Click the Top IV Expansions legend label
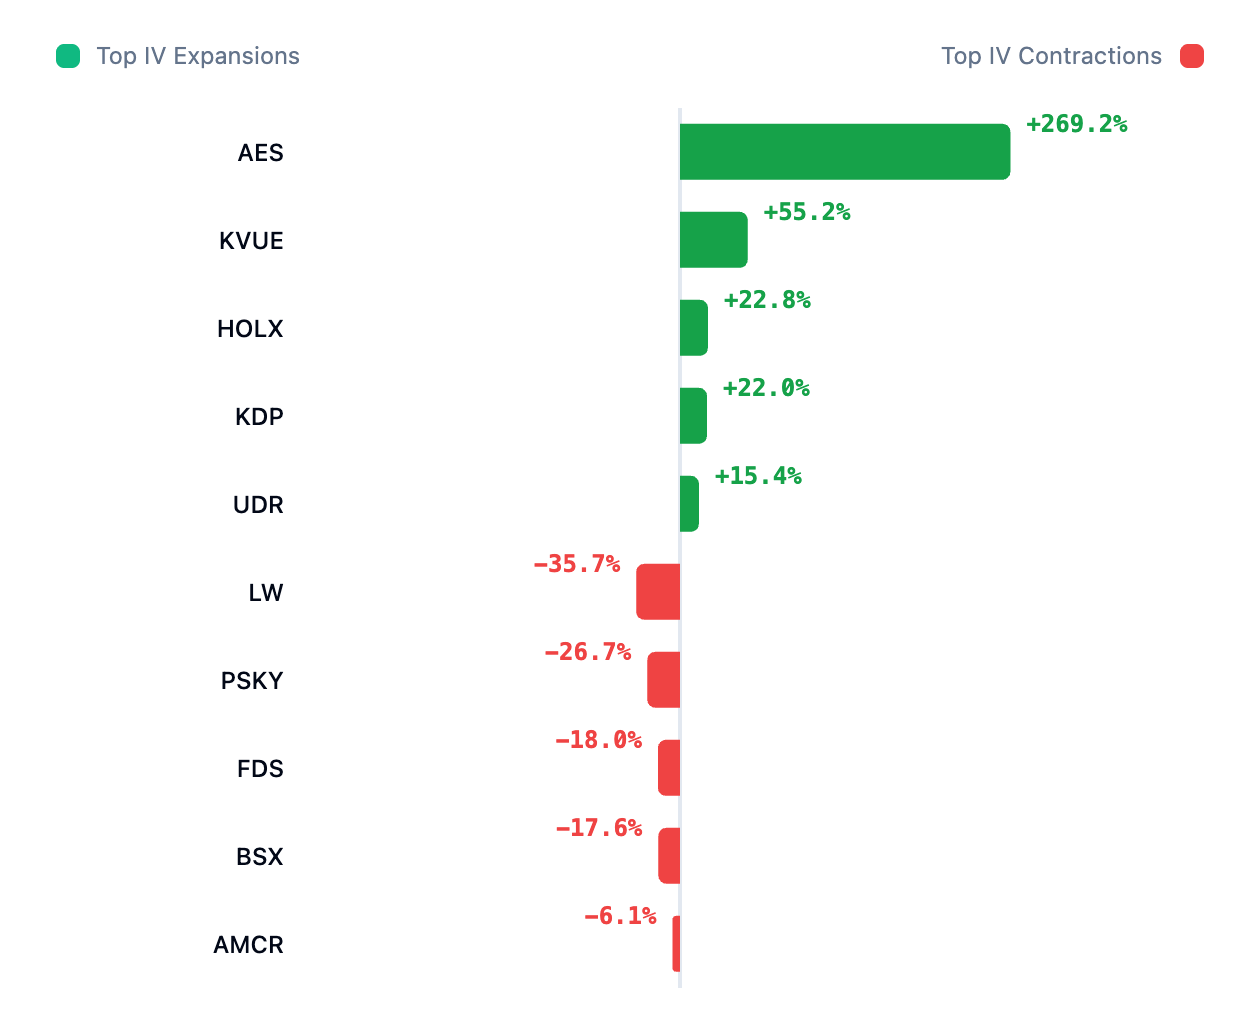The width and height of the screenshot is (1244, 1032). pos(198,56)
